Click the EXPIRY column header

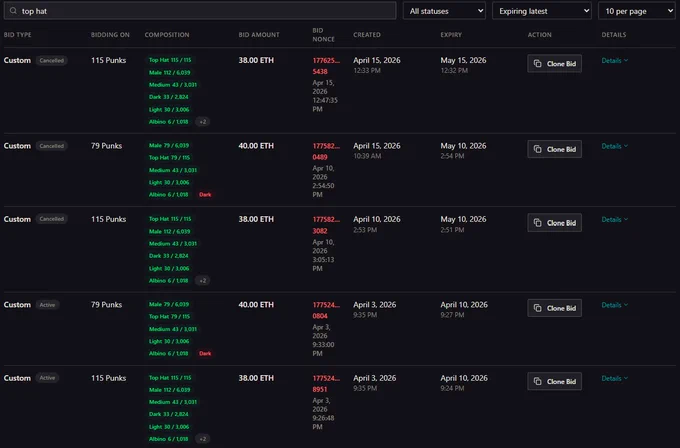[451, 35]
